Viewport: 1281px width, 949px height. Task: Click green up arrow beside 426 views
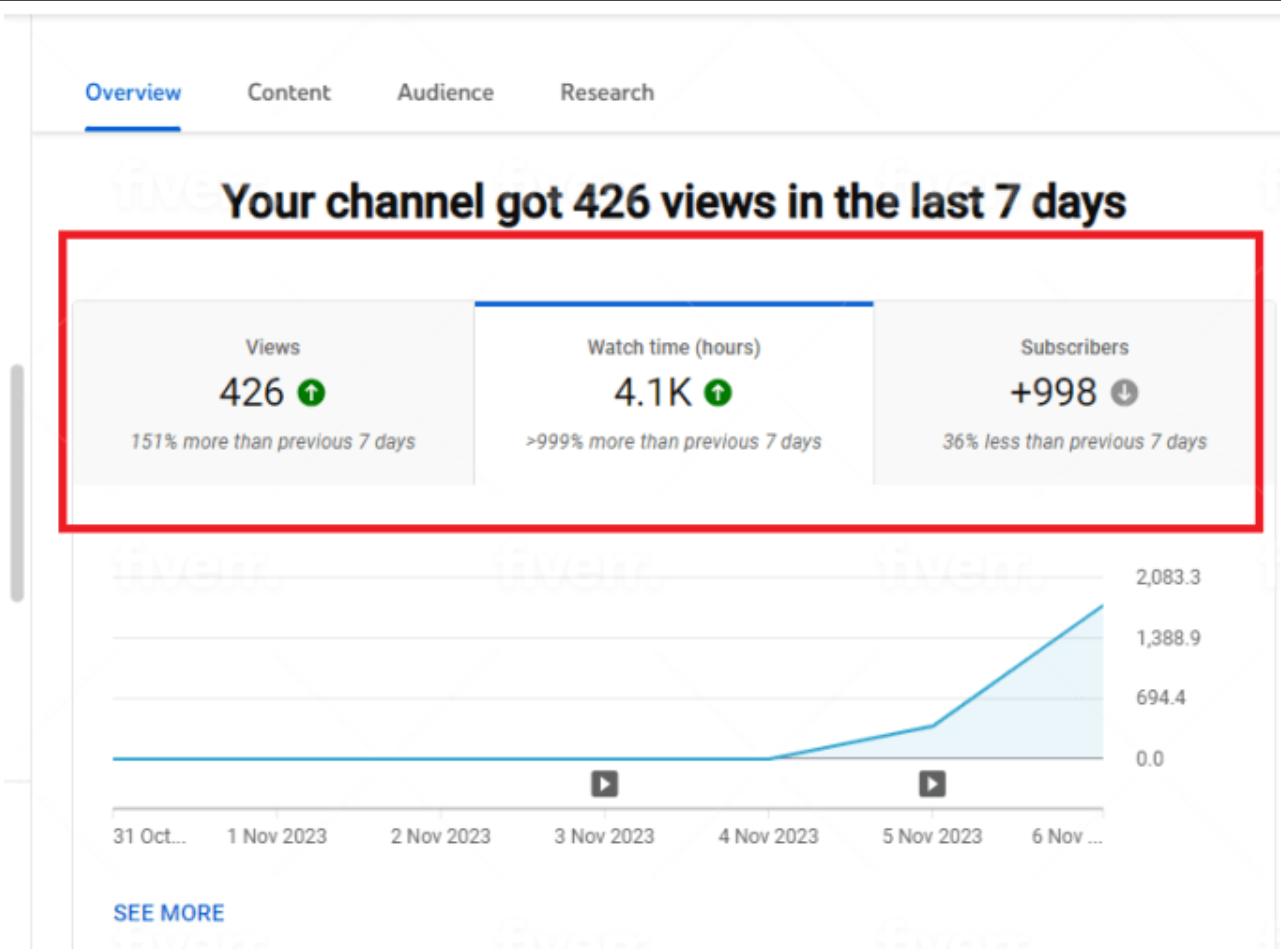(x=311, y=394)
